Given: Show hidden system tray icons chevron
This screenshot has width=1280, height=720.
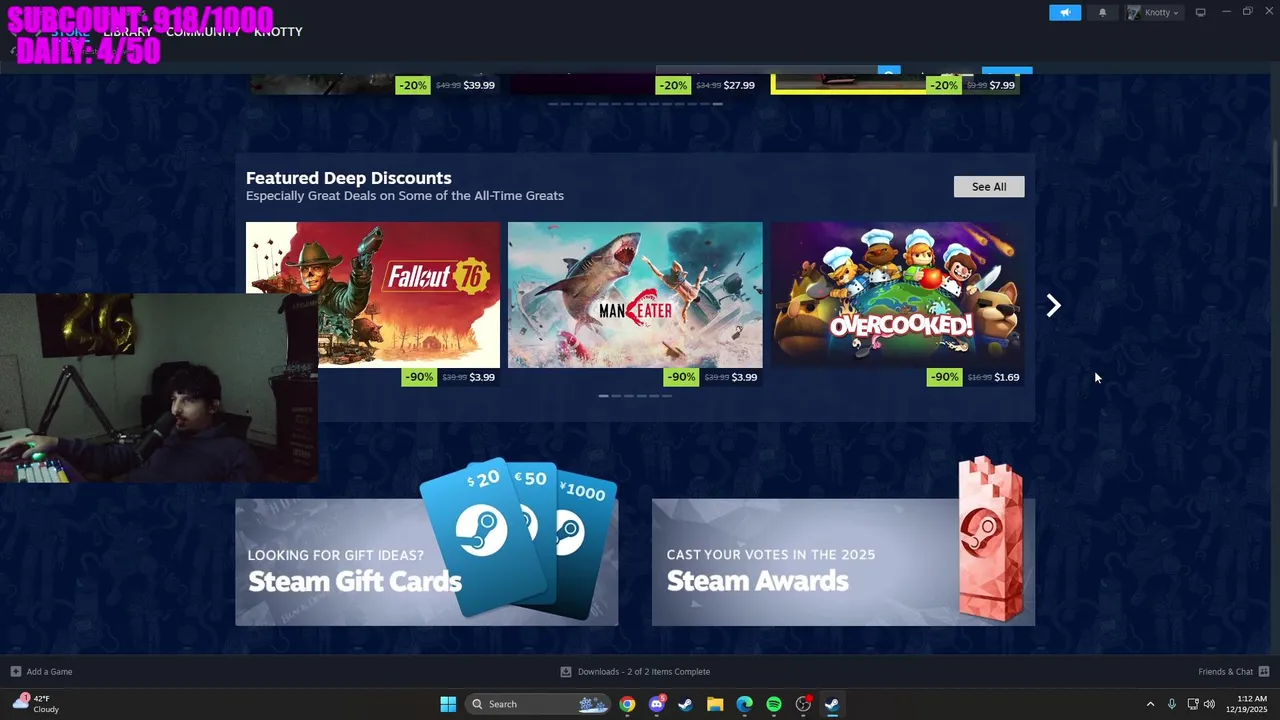Looking at the screenshot, I should [1150, 704].
